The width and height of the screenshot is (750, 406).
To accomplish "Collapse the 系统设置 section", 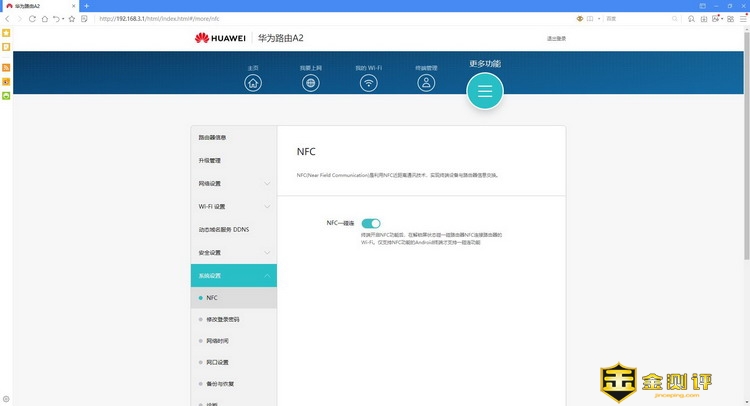I will 233,275.
